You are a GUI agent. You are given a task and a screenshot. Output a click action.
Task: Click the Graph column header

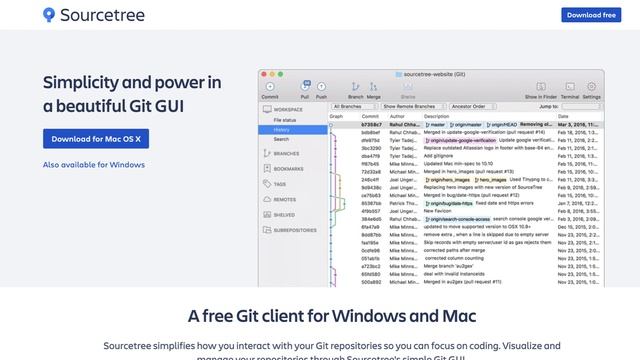click(336, 116)
